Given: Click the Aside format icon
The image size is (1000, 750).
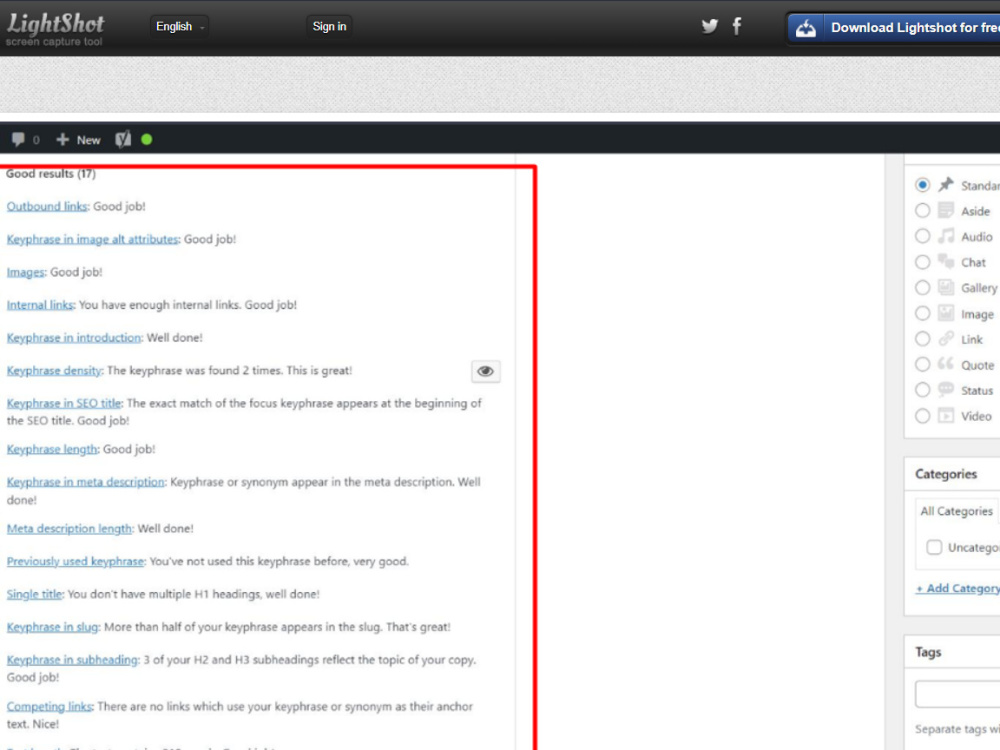Looking at the screenshot, I should [x=946, y=210].
